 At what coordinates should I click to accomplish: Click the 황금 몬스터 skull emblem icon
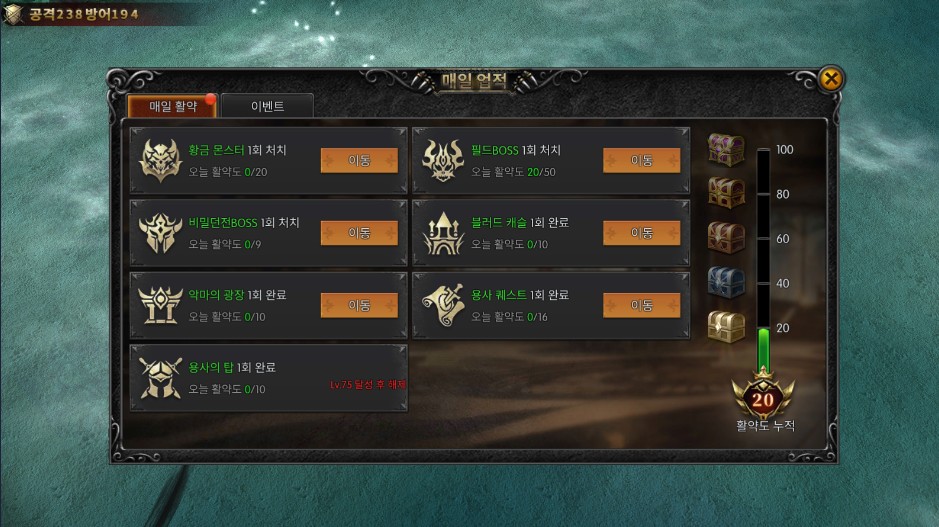(160, 160)
